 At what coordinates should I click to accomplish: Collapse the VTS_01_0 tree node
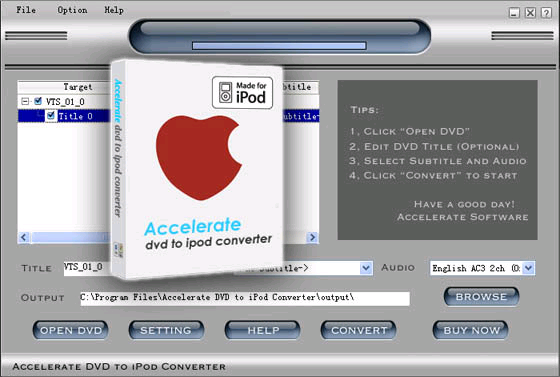coord(25,101)
